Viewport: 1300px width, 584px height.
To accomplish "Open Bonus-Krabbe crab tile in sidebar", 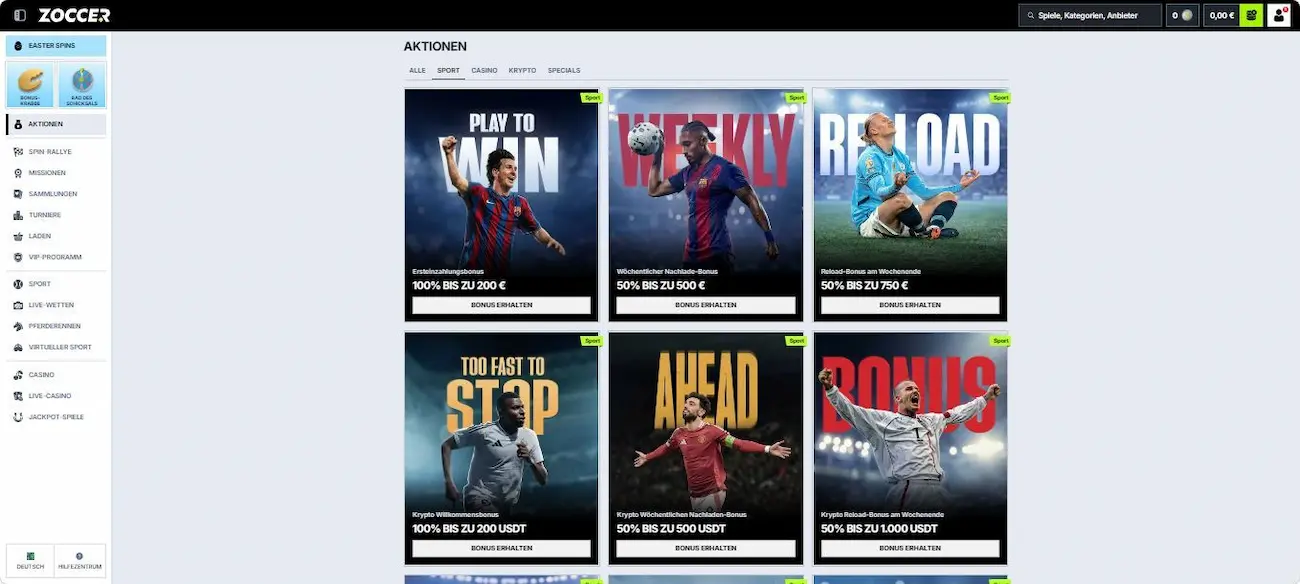I will point(30,85).
